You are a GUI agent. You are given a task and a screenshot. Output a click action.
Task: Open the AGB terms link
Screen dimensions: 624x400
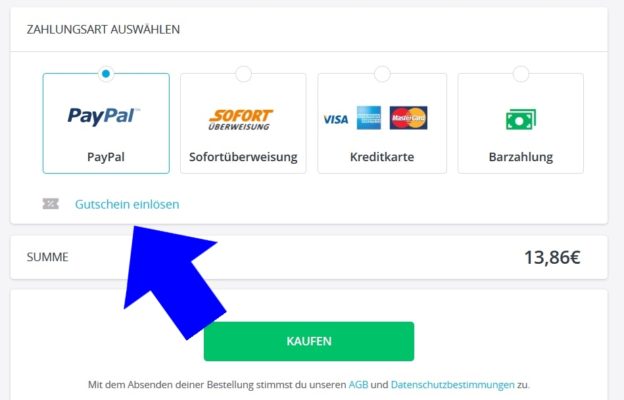358,385
